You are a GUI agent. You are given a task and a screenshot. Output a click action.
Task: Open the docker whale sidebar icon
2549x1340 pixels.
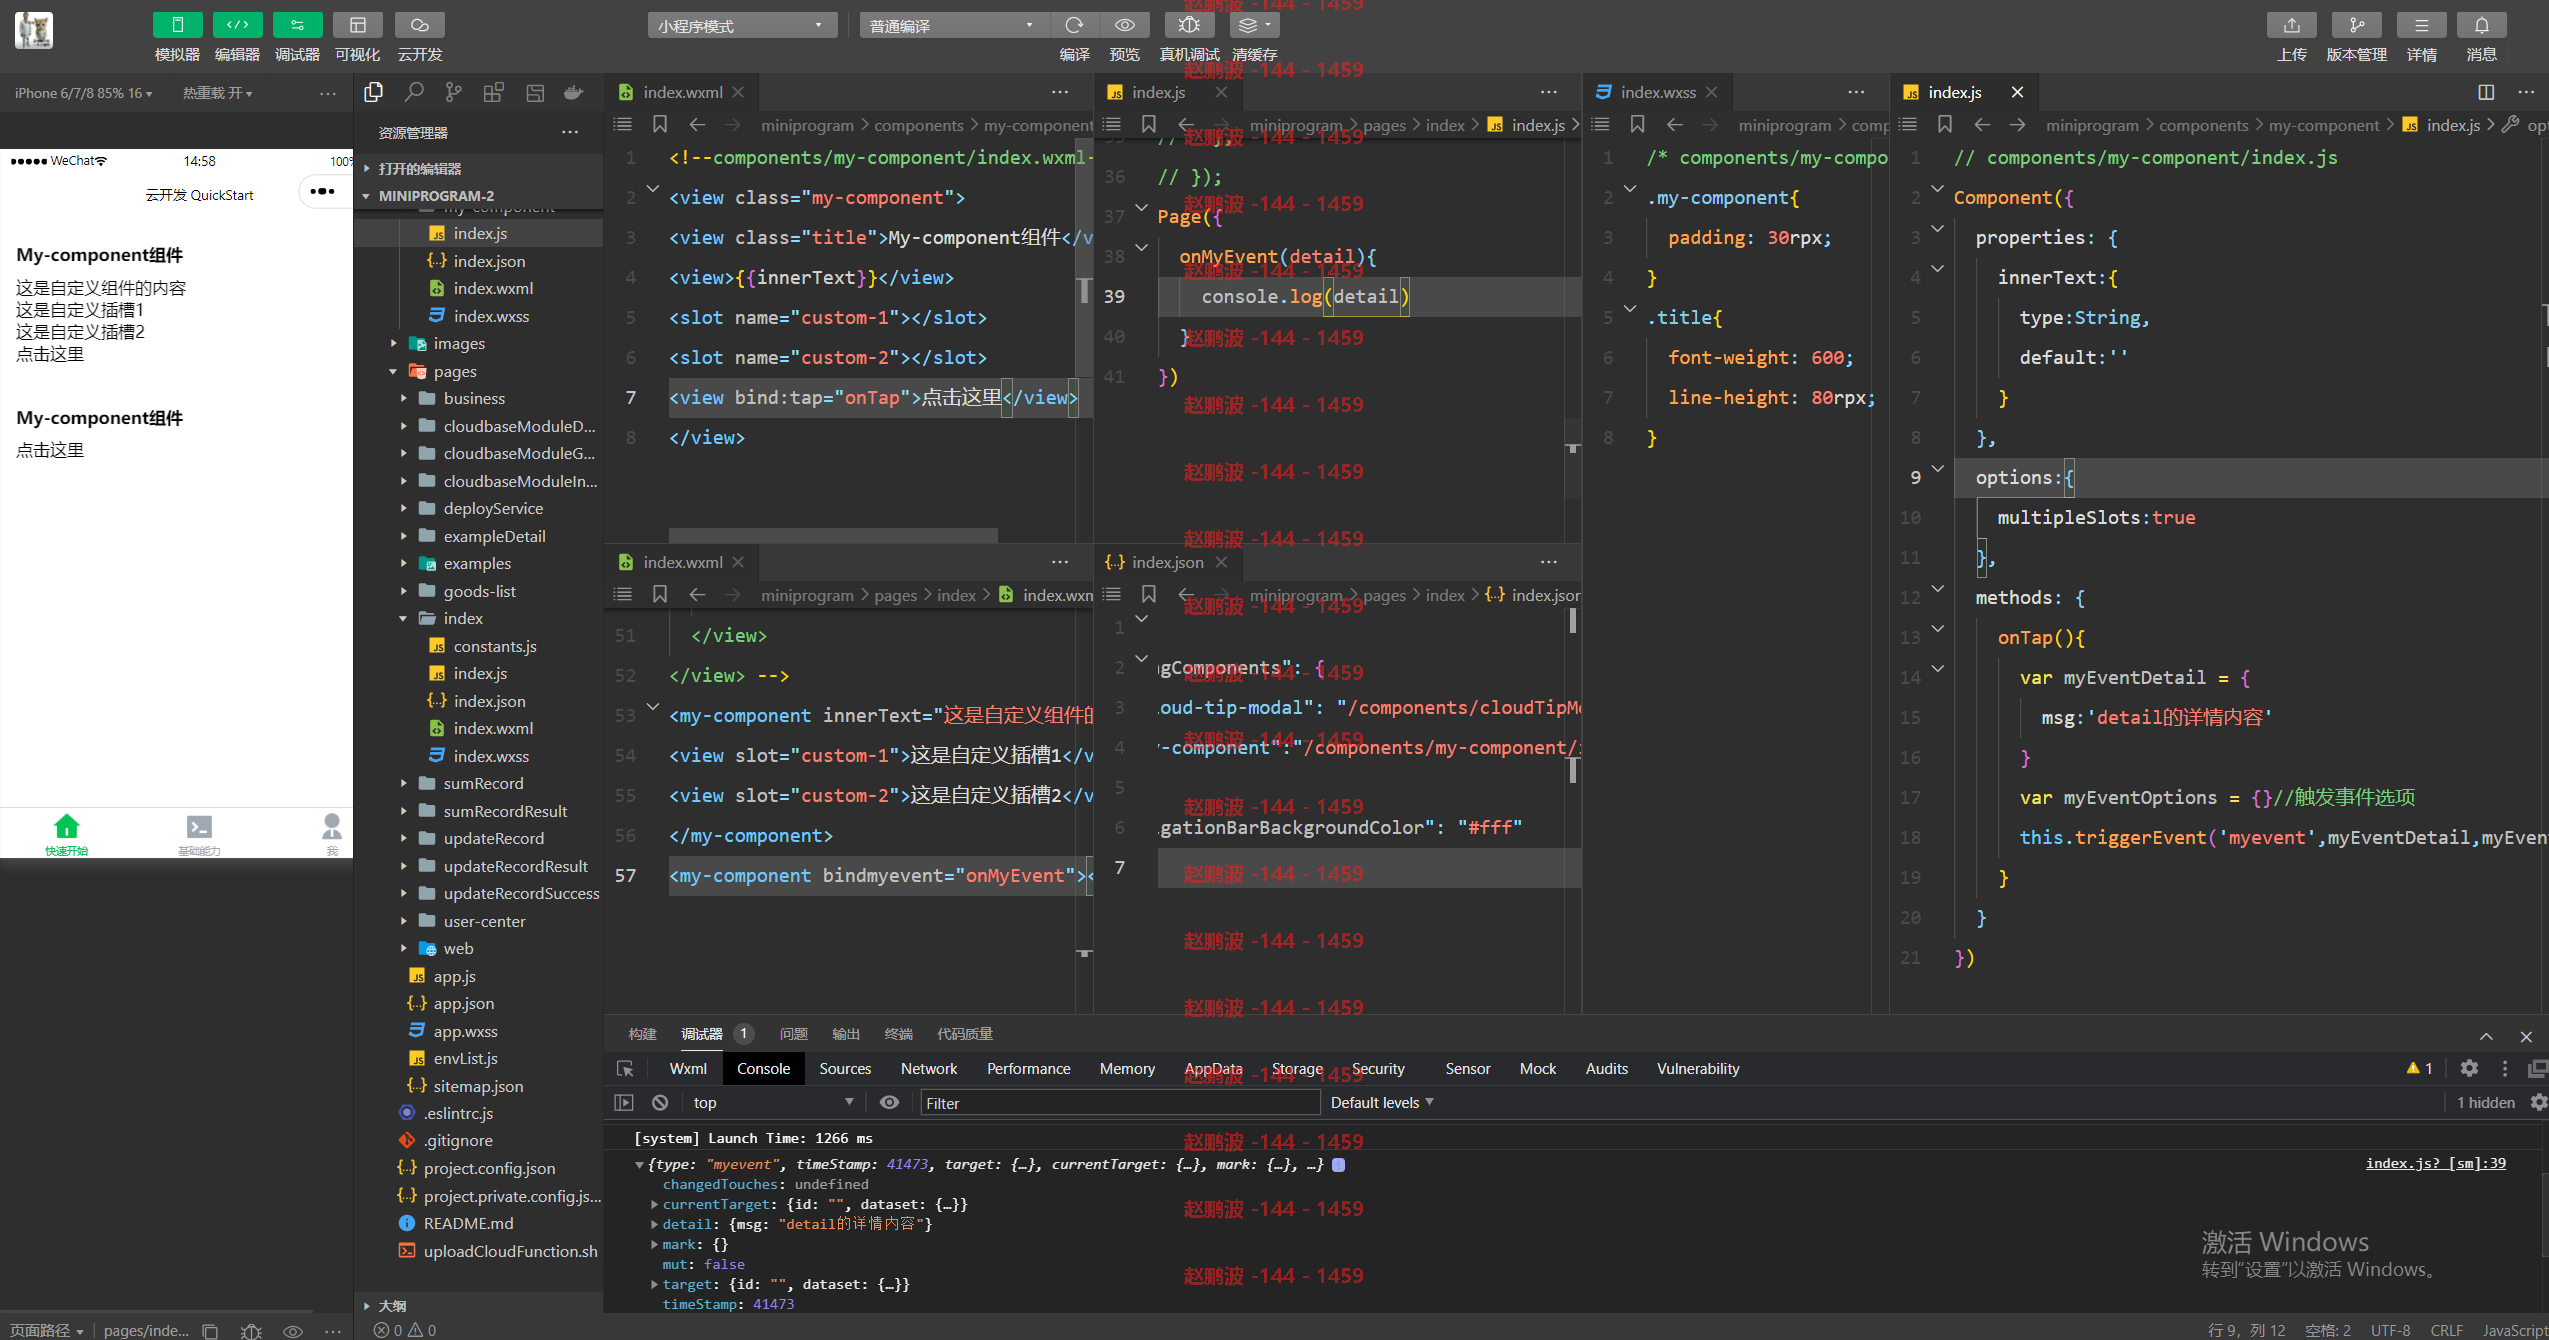click(574, 92)
